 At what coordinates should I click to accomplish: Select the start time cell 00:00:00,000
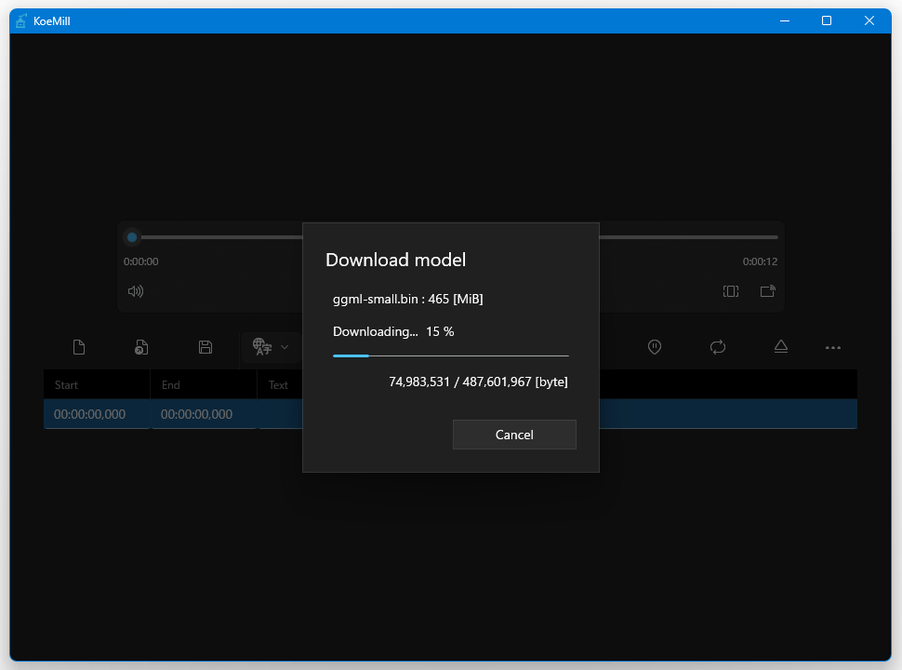90,414
